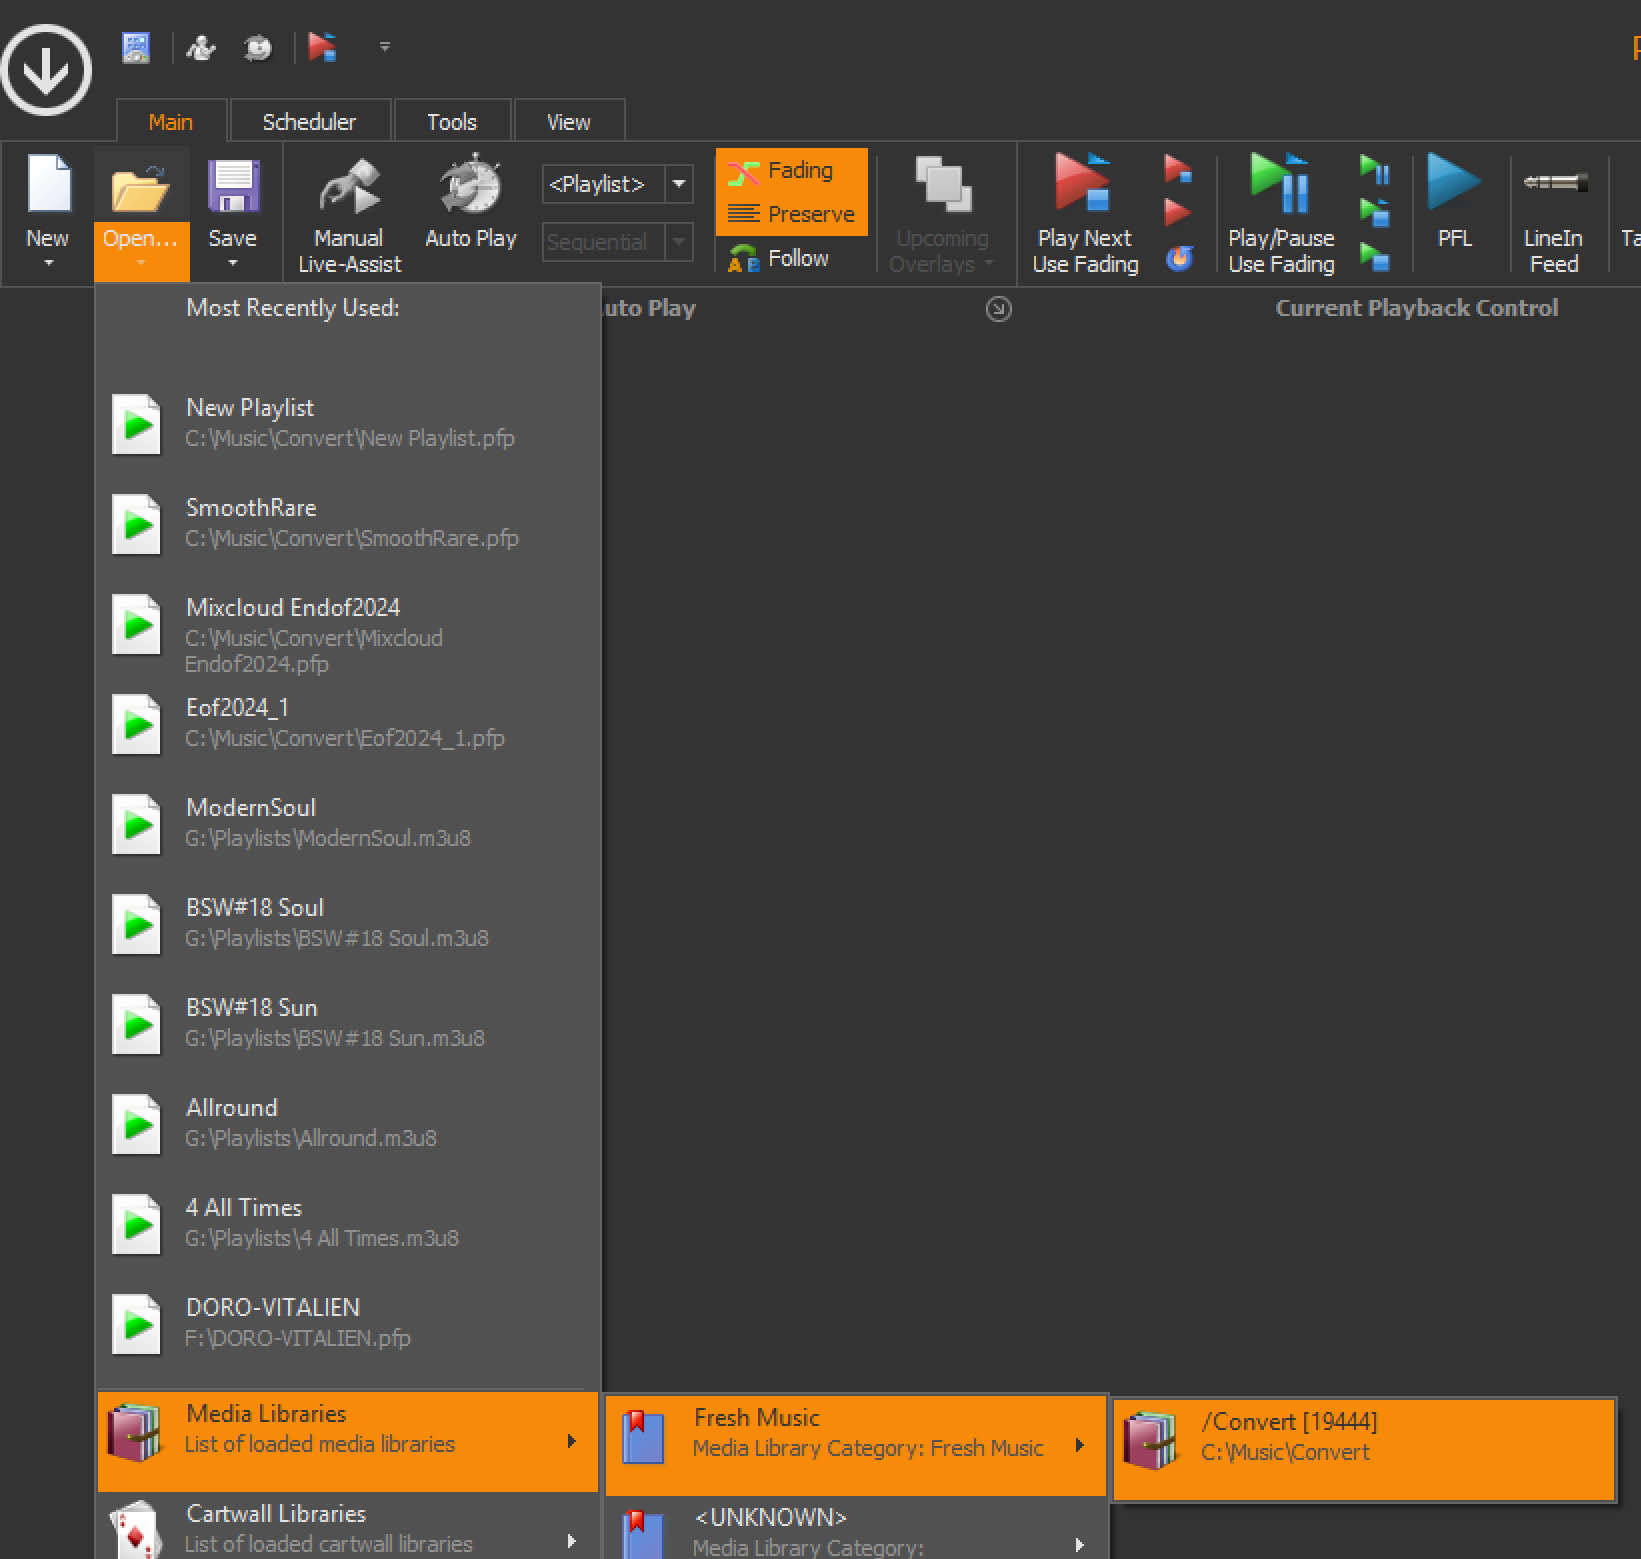Select the /Convert [19444] library
The image size is (1641, 1559).
[1363, 1437]
